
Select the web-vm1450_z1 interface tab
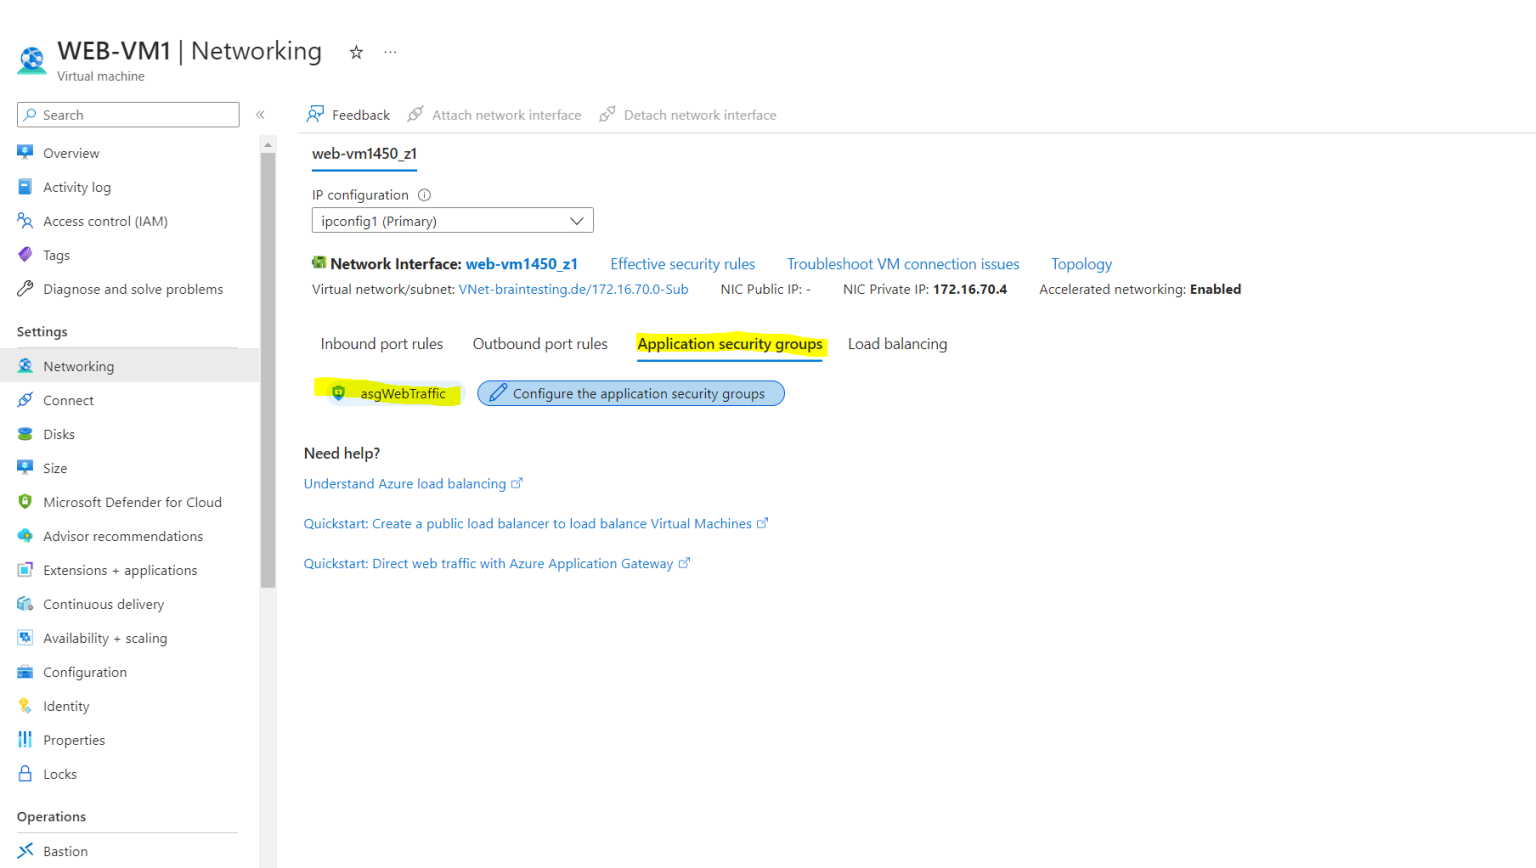pyautogui.click(x=364, y=154)
